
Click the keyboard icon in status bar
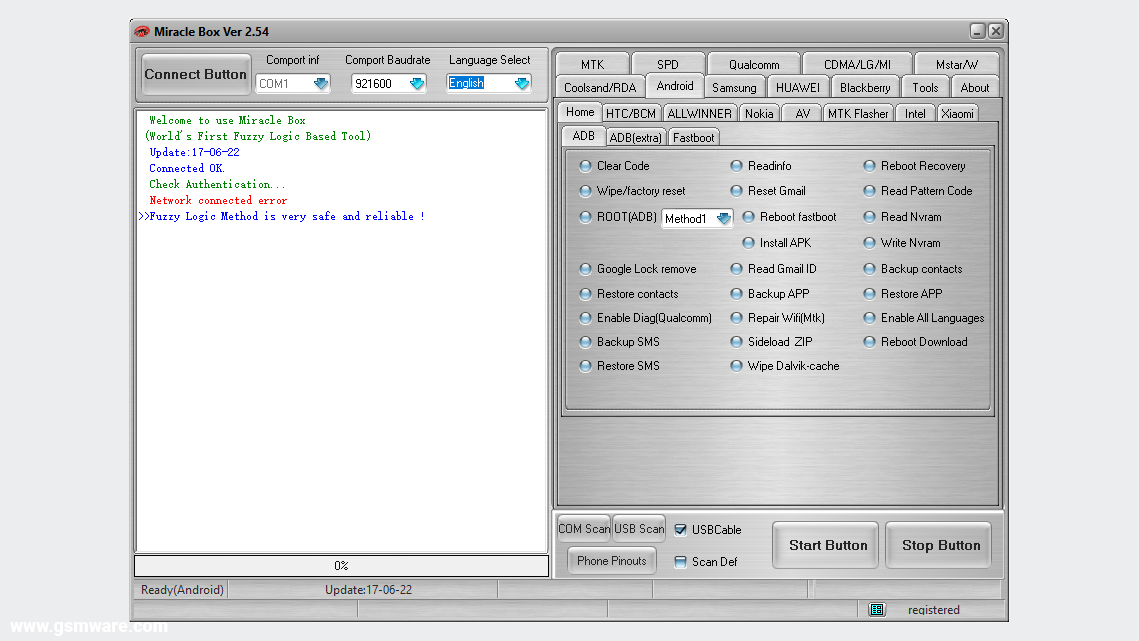coord(877,609)
